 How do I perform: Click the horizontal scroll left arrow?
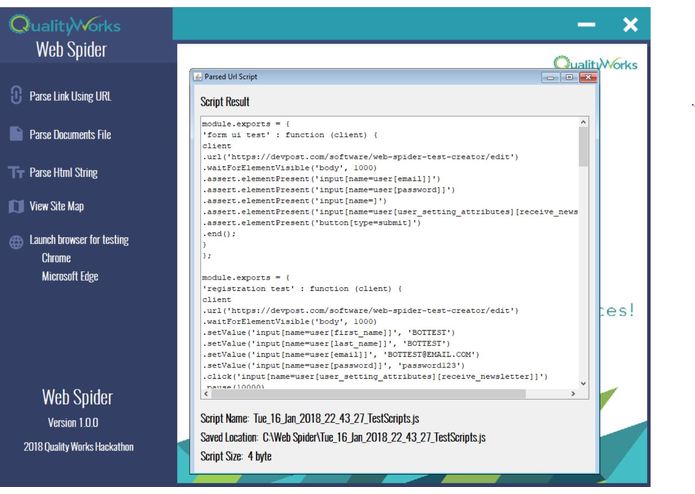coord(206,393)
